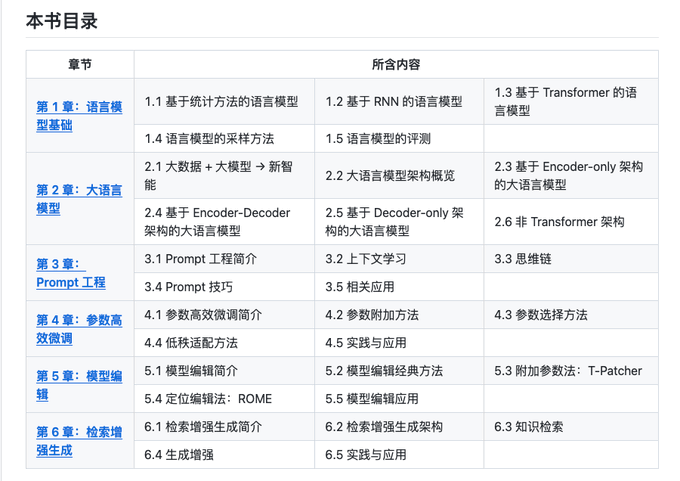
Task: Select cell 2.3 基于 Encoder-only 架构的大语言模型
Action: coord(571,176)
